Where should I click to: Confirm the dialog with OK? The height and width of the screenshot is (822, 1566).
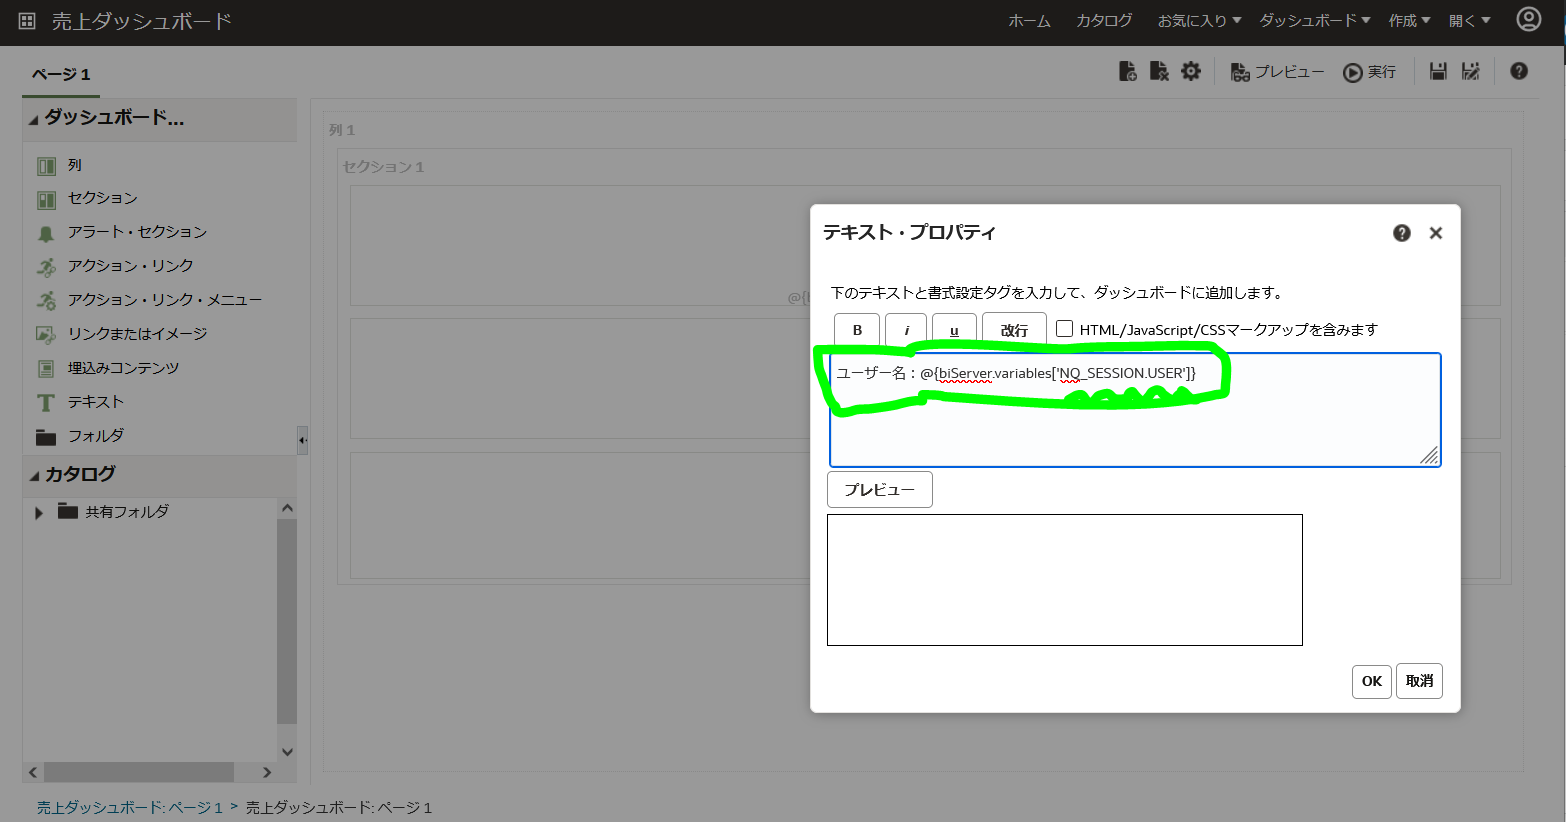click(1372, 681)
